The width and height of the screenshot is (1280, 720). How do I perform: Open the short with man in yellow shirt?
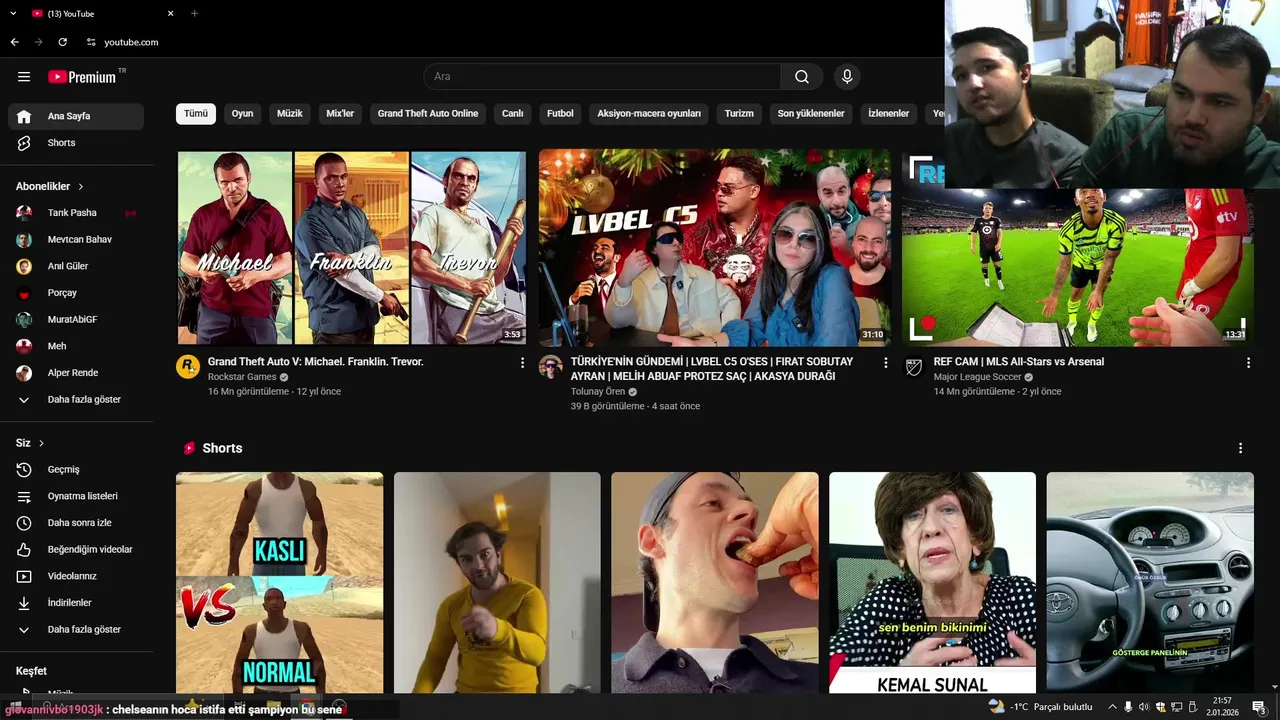497,582
